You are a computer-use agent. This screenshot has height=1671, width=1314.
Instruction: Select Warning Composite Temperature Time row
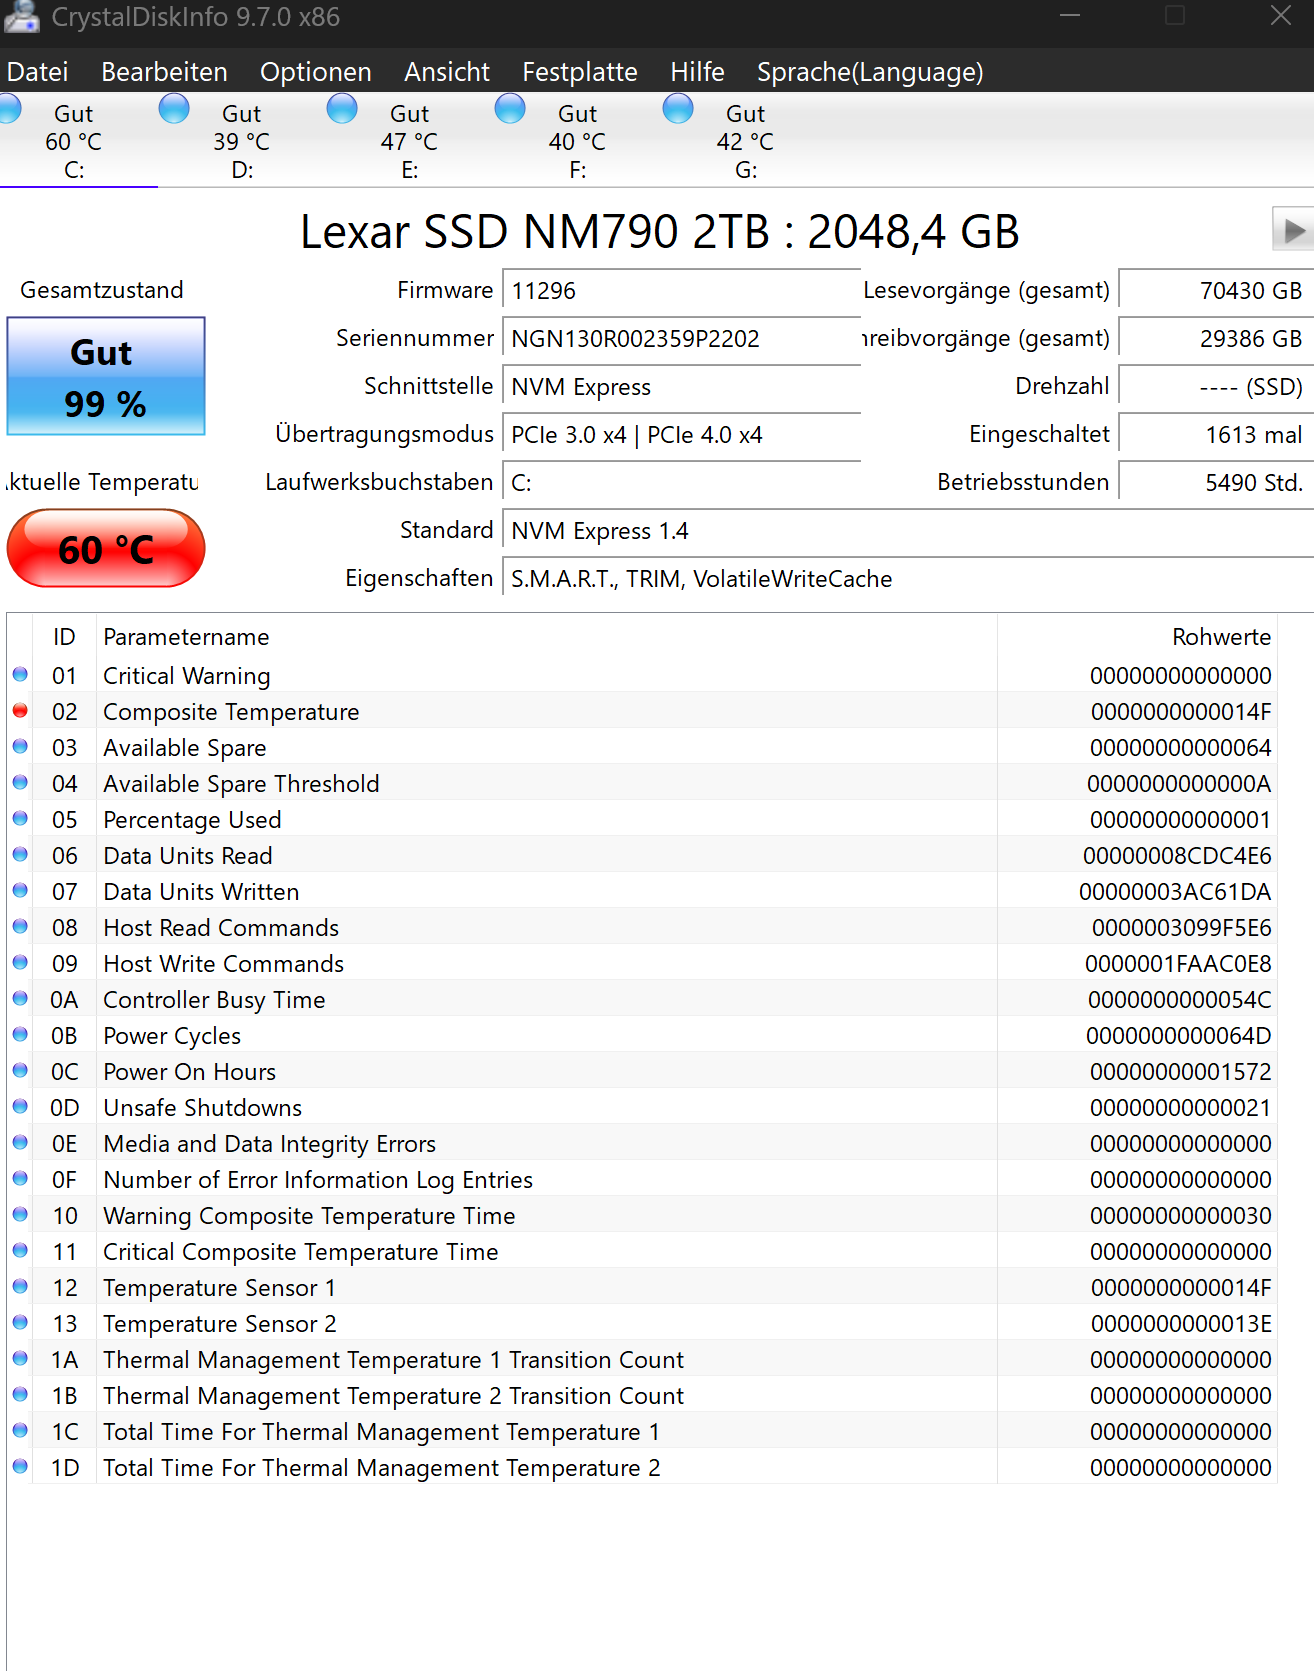tap(642, 1215)
